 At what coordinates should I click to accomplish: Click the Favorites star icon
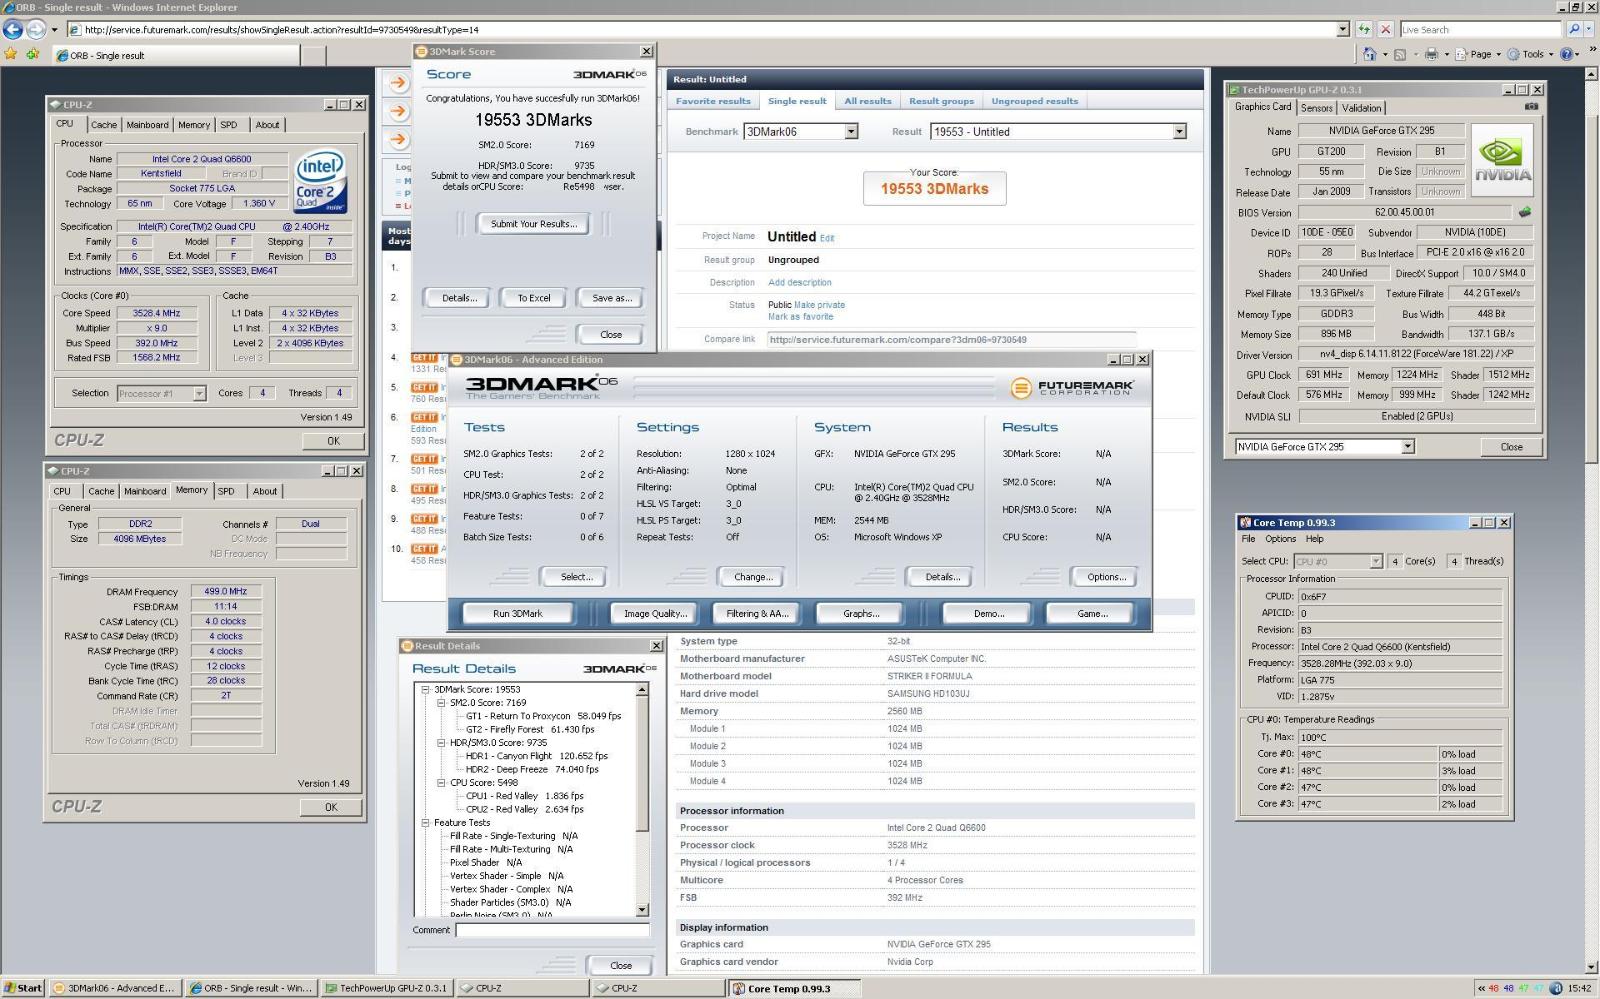(x=11, y=54)
